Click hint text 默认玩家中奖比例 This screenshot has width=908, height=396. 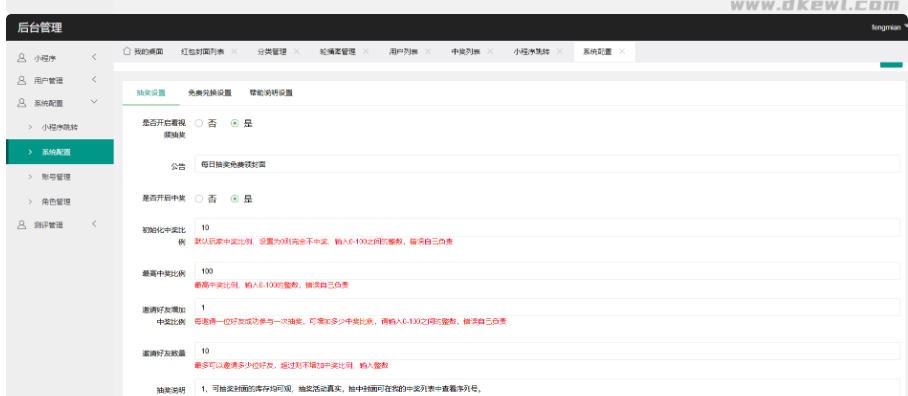click(324, 241)
